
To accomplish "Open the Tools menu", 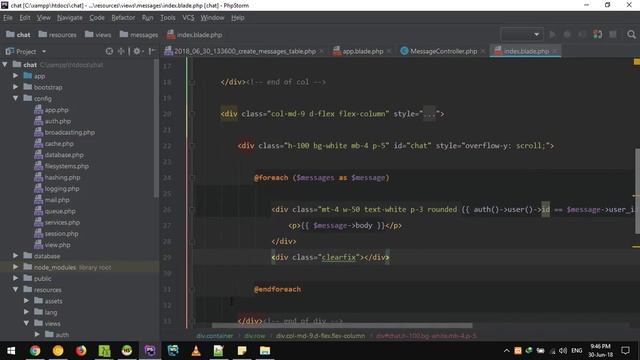I will [167, 18].
